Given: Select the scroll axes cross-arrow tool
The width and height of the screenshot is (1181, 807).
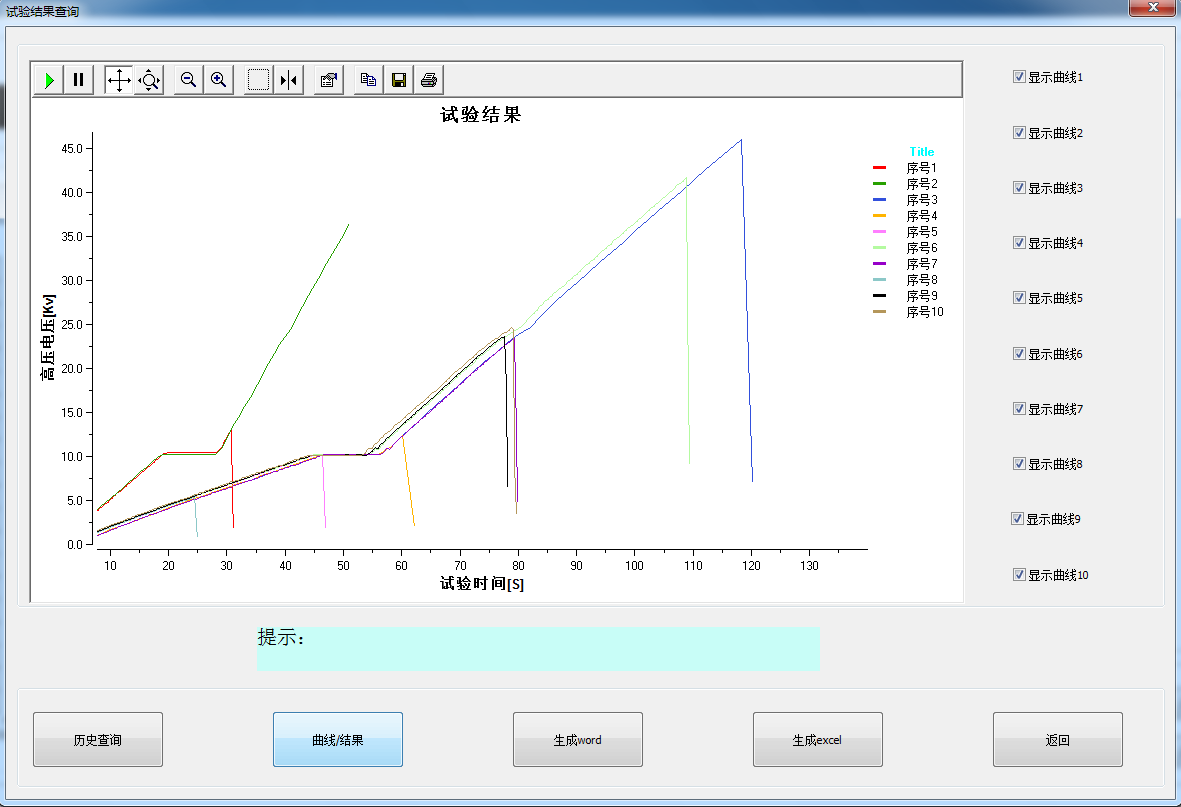Looking at the screenshot, I should point(119,80).
